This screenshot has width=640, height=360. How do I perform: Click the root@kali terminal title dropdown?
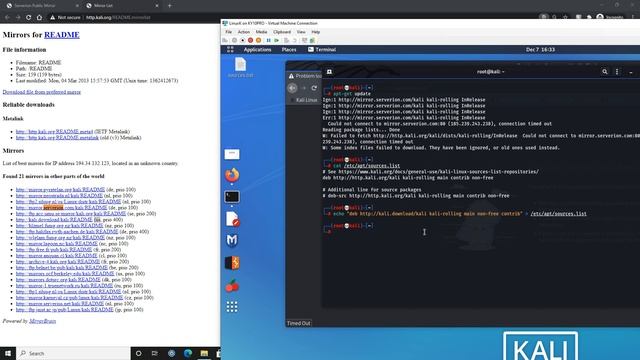[491, 72]
